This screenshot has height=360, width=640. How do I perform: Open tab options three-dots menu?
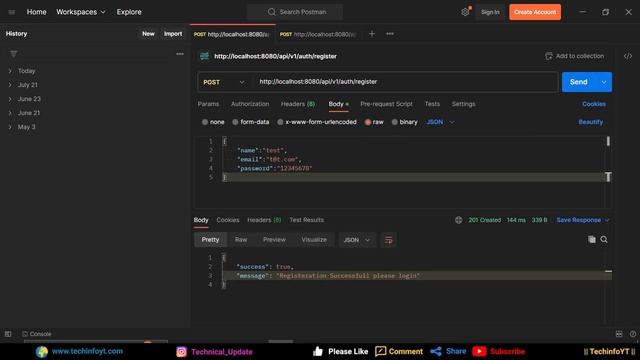point(390,34)
